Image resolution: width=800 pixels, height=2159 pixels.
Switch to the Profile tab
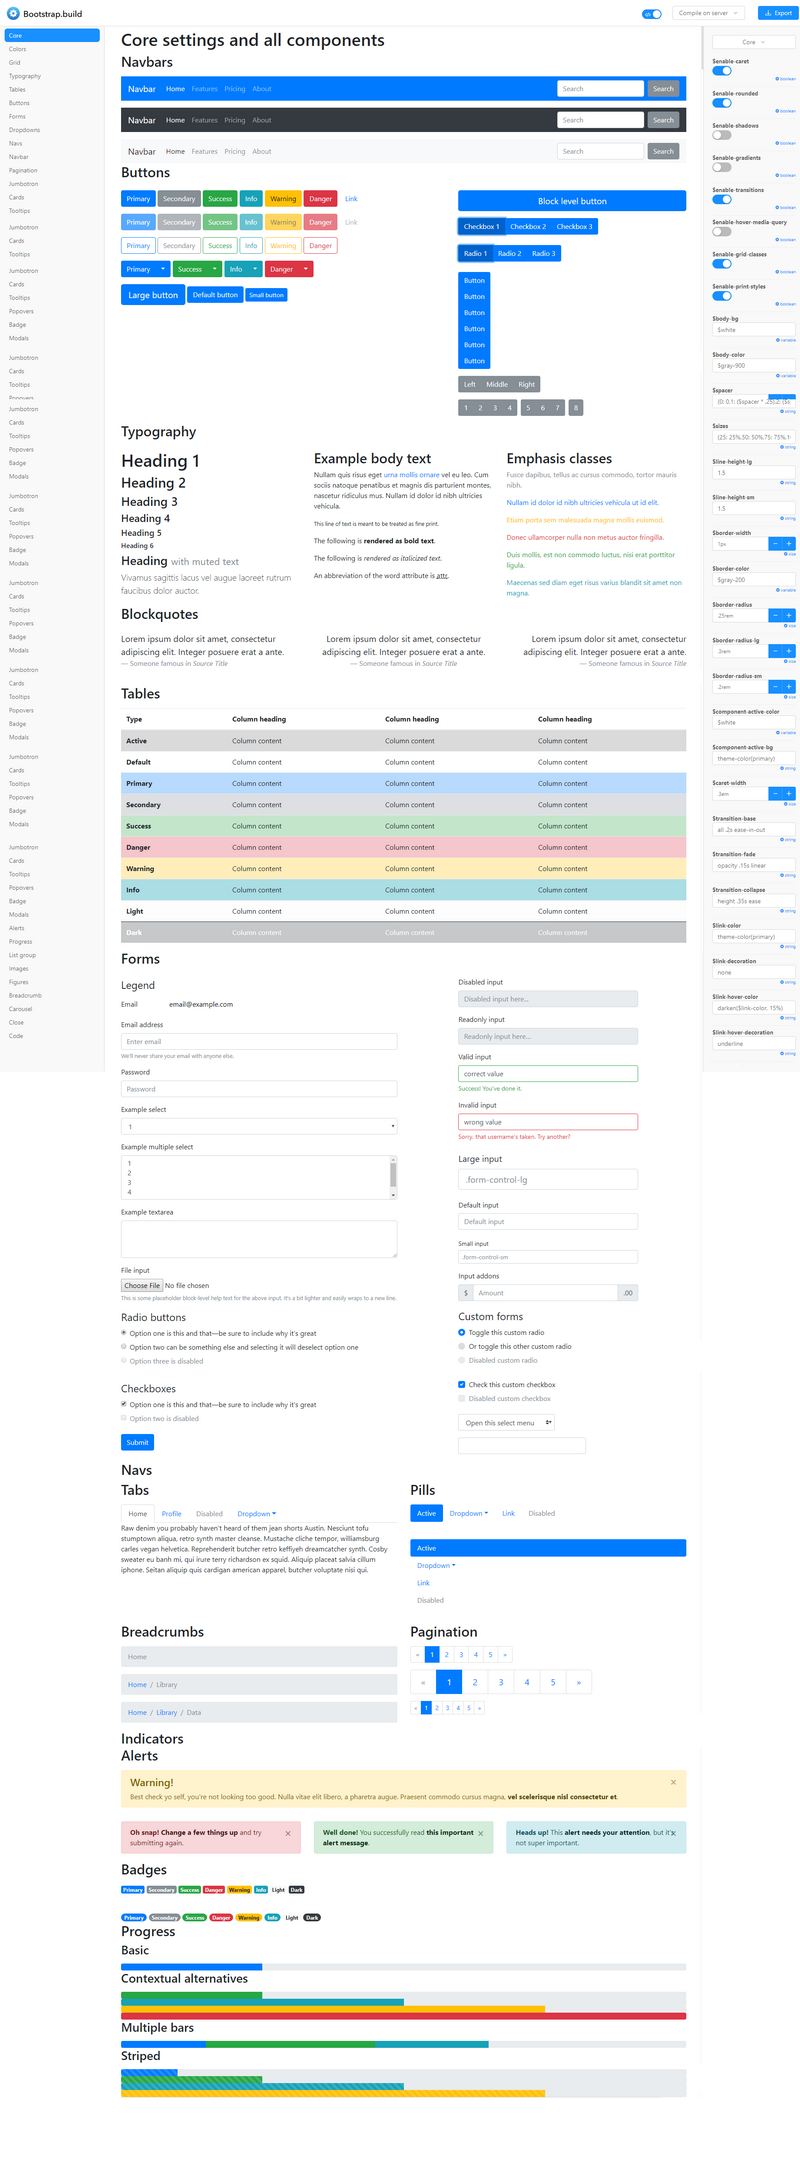(x=172, y=1513)
